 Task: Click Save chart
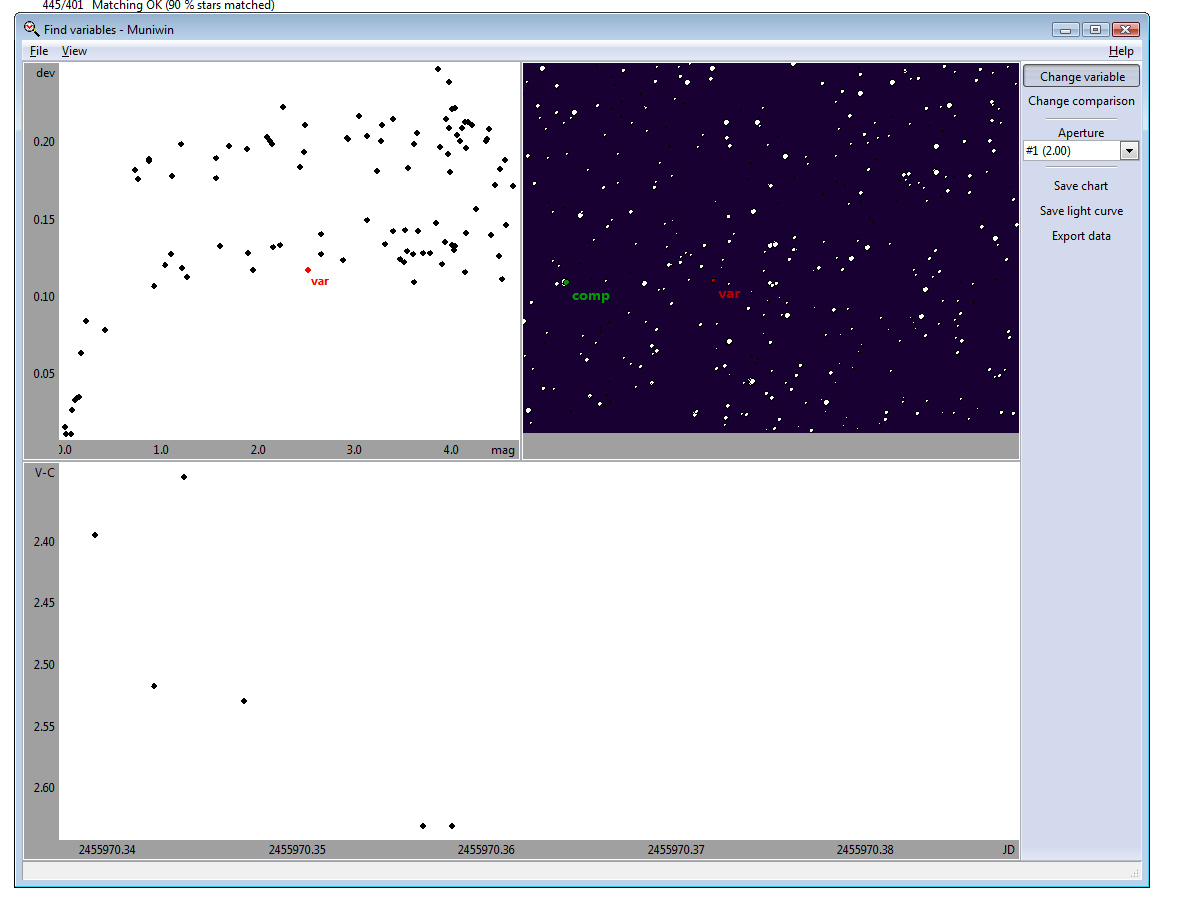[x=1080, y=186]
